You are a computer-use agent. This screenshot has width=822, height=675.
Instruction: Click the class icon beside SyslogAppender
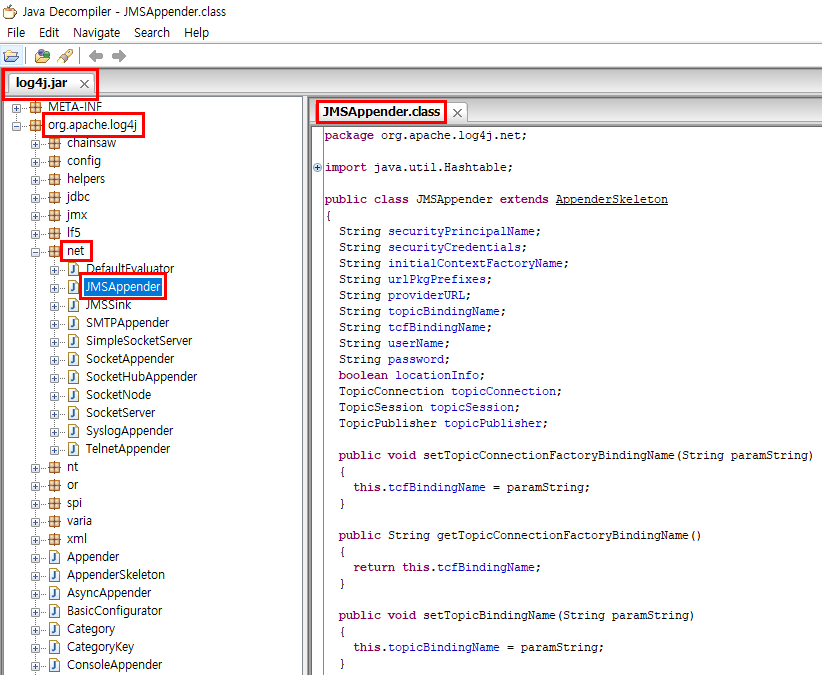click(x=73, y=431)
